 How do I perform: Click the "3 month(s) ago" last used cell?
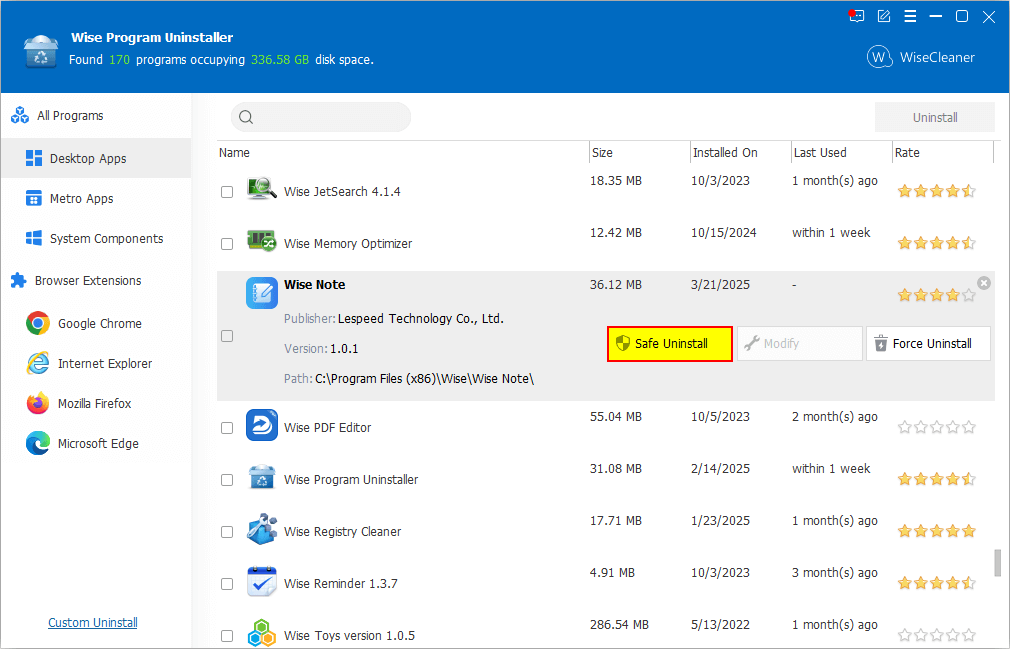click(835, 573)
